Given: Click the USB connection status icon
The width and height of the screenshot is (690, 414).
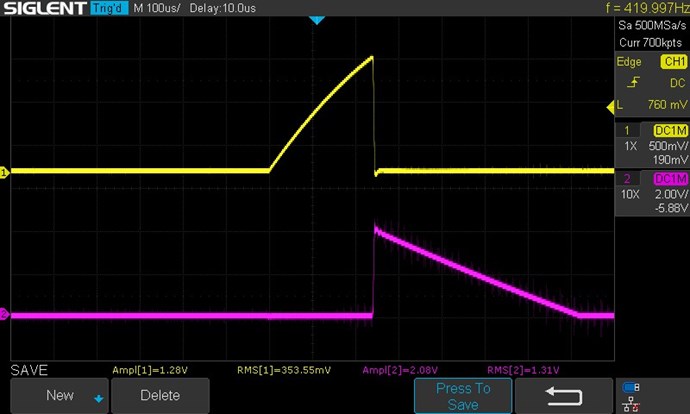Looking at the screenshot, I should (x=631, y=387).
